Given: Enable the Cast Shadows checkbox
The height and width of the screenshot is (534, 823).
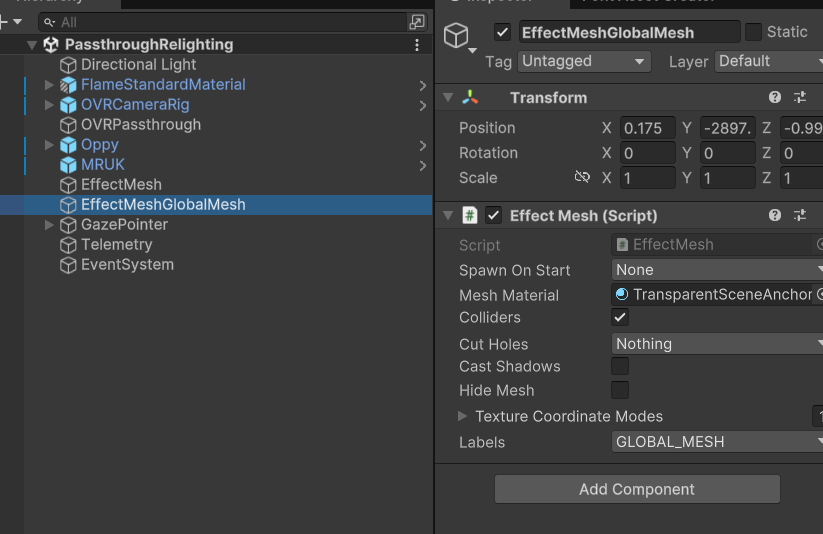Looking at the screenshot, I should click(x=620, y=366).
